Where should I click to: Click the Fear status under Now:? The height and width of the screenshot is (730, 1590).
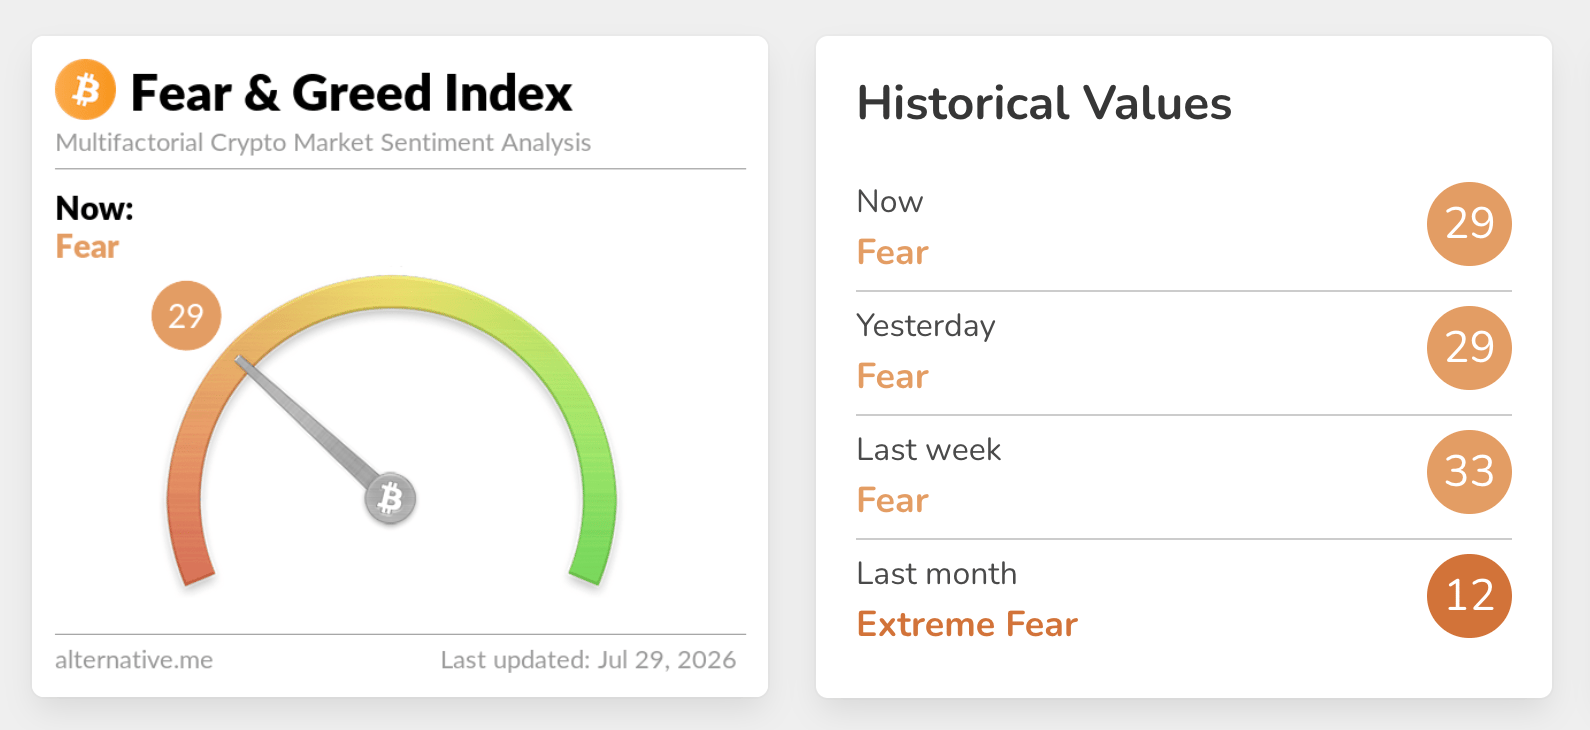(x=87, y=247)
